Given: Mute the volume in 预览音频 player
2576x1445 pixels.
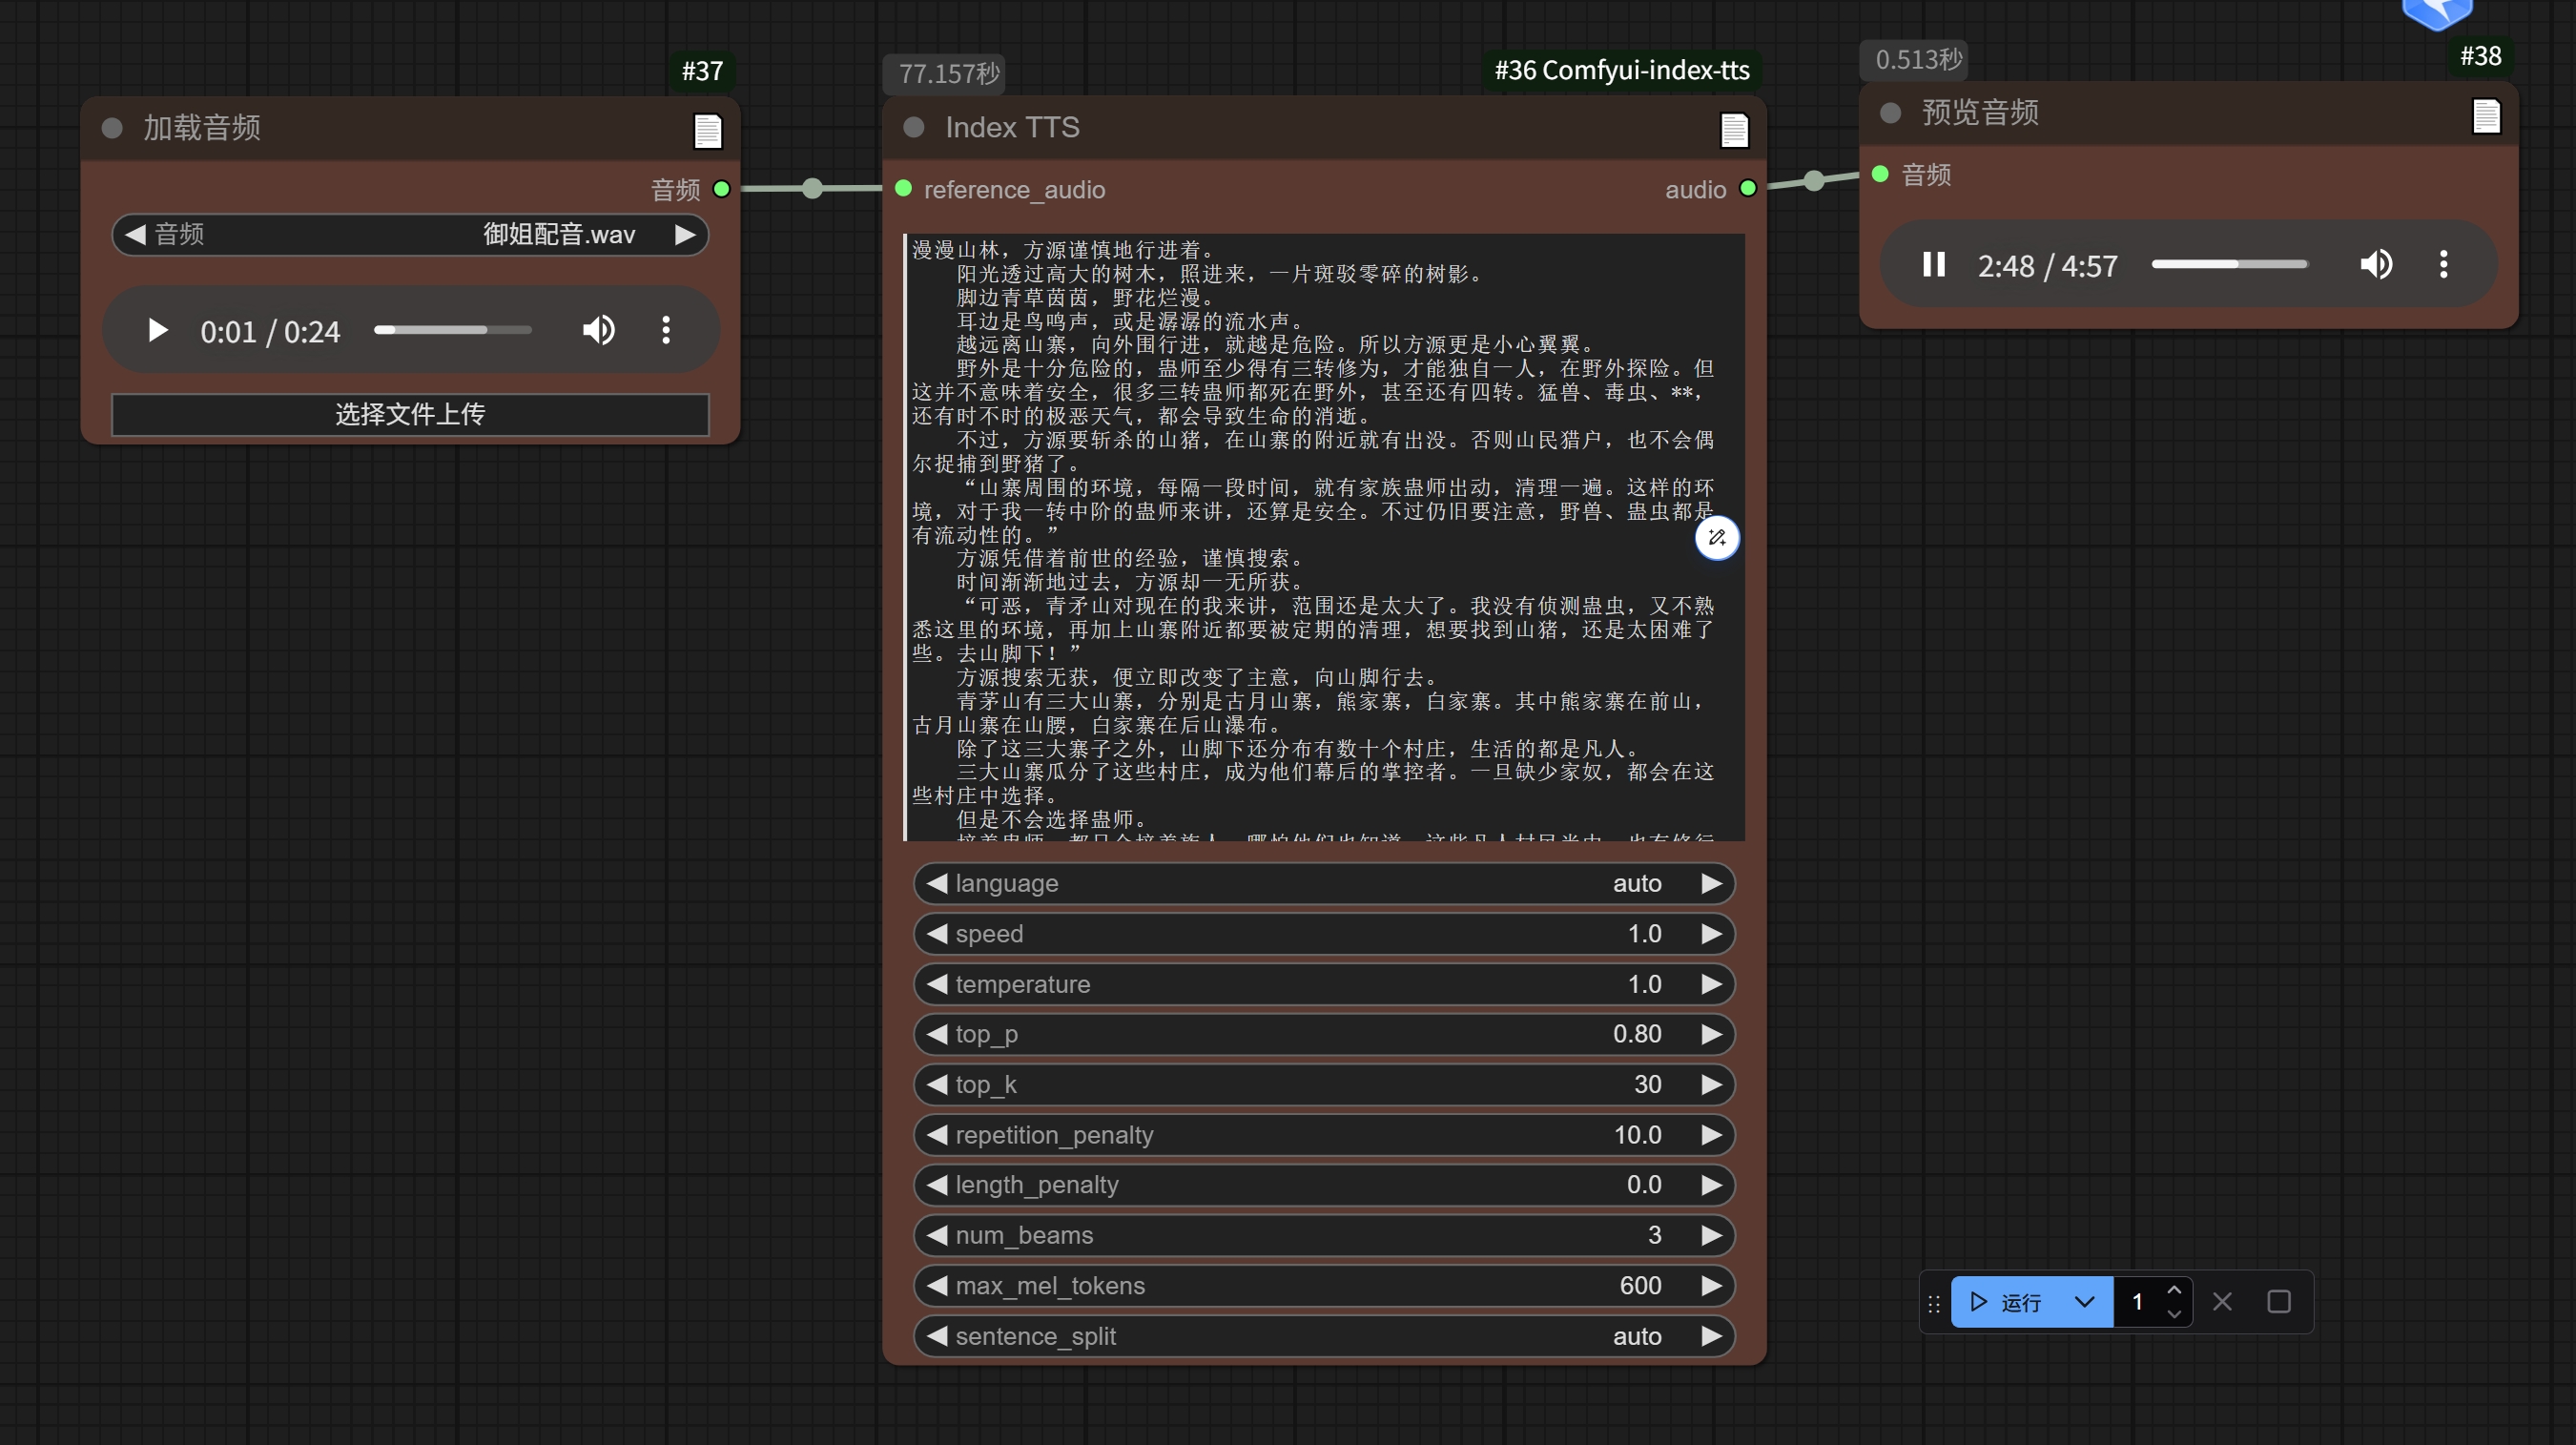Looking at the screenshot, I should pyautogui.click(x=2376, y=265).
